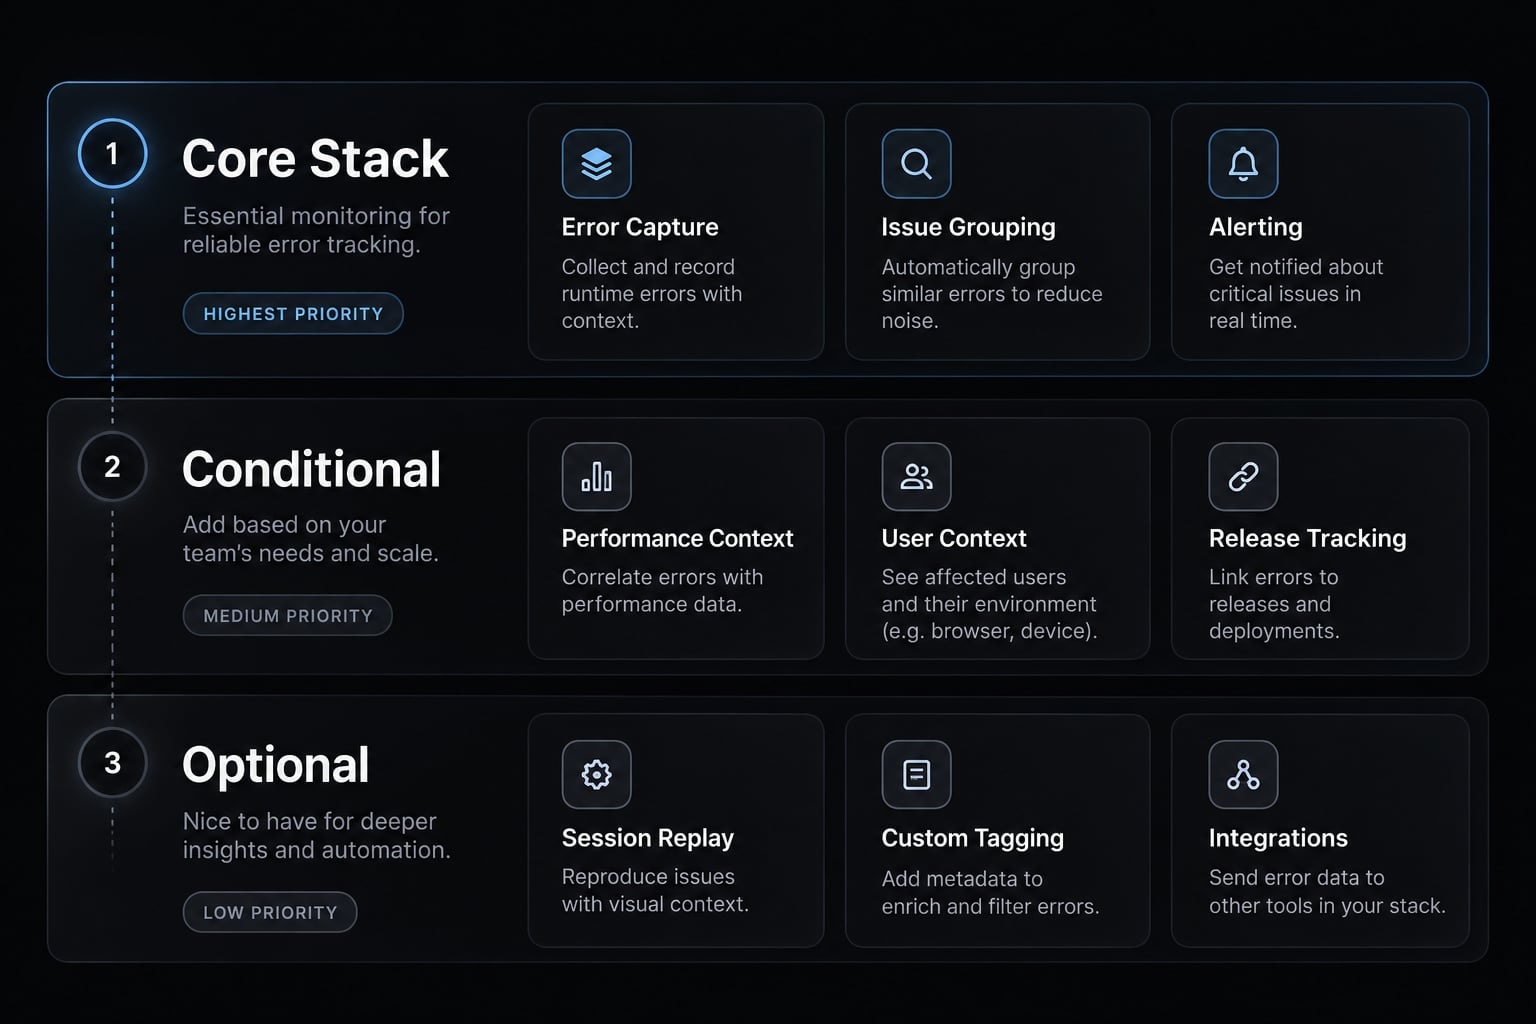Select step 3 circle for Optional
Viewport: 1536px width, 1024px height.
[112, 763]
